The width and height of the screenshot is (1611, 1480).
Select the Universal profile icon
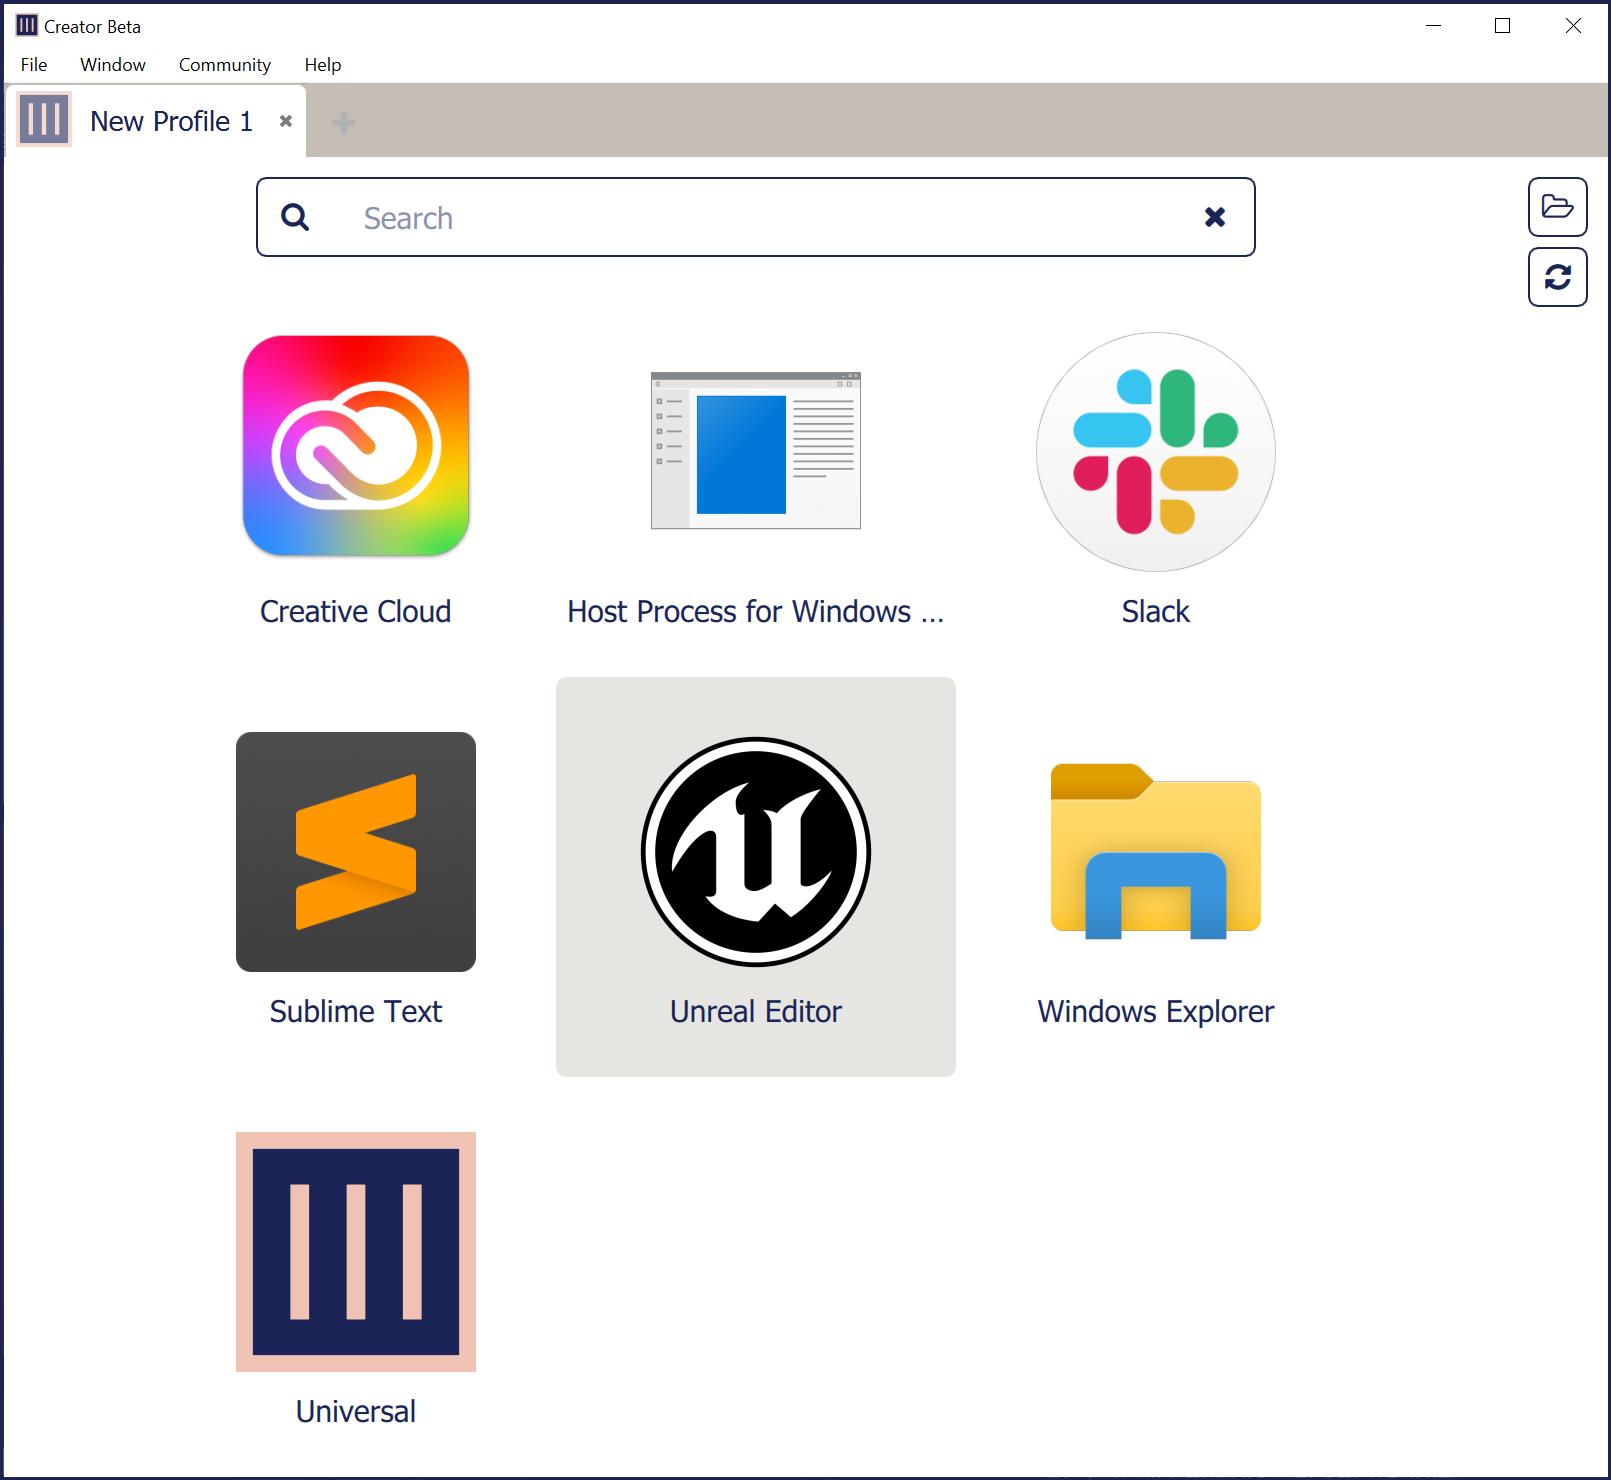click(x=356, y=1252)
